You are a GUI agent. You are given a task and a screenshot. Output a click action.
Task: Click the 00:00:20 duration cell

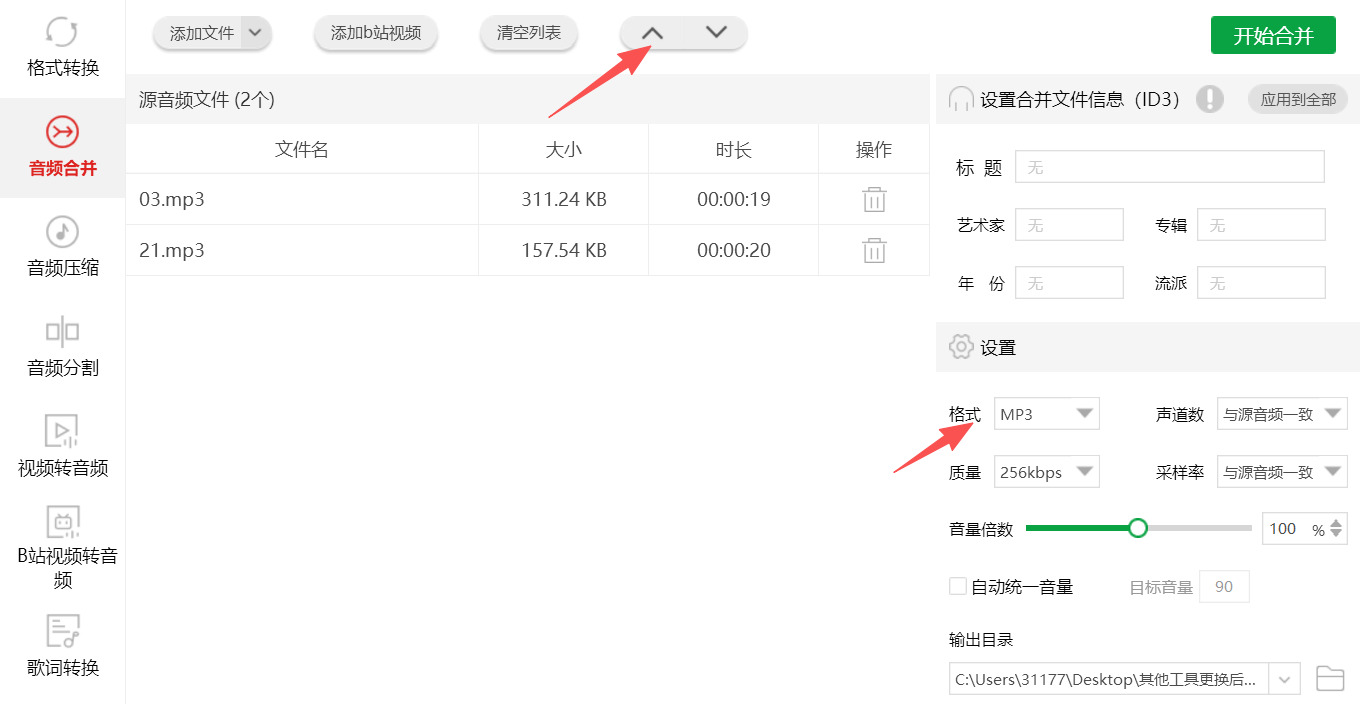[x=734, y=250]
